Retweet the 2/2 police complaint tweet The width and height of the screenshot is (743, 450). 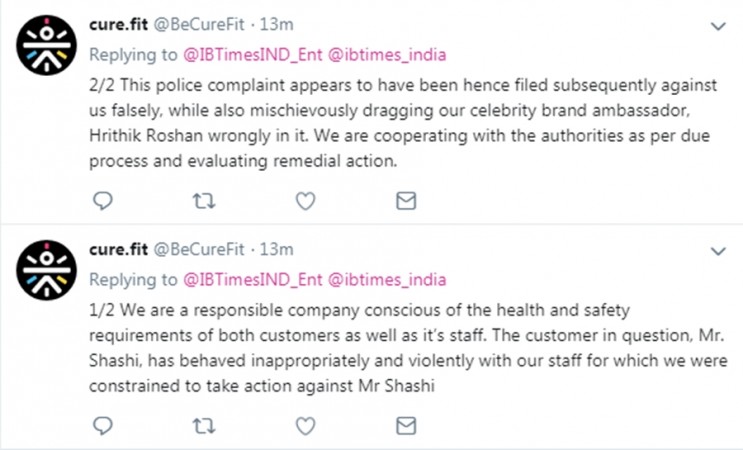pos(204,201)
